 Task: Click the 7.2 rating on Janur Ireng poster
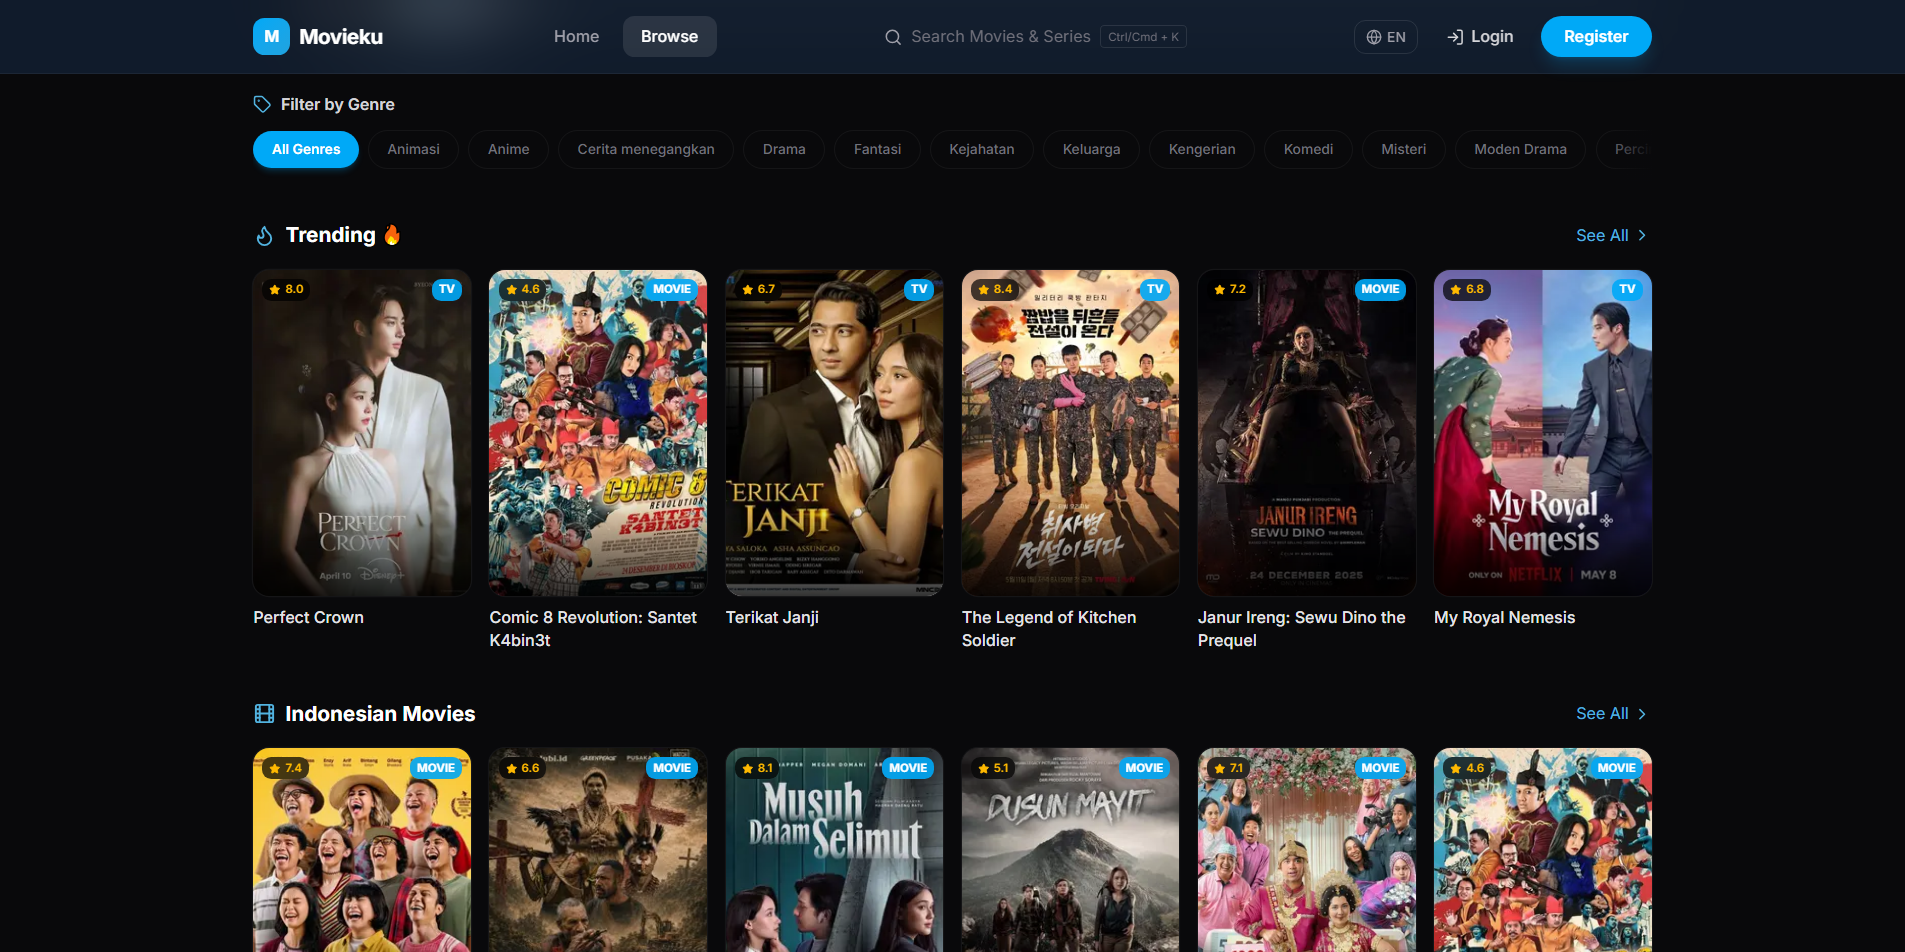click(1229, 289)
